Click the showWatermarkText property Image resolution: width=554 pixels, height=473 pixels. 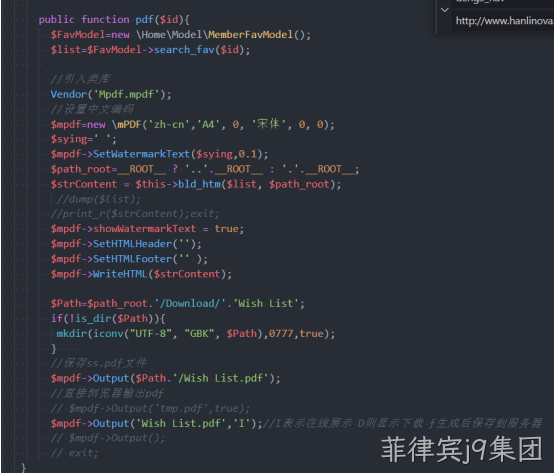click(x=145, y=229)
